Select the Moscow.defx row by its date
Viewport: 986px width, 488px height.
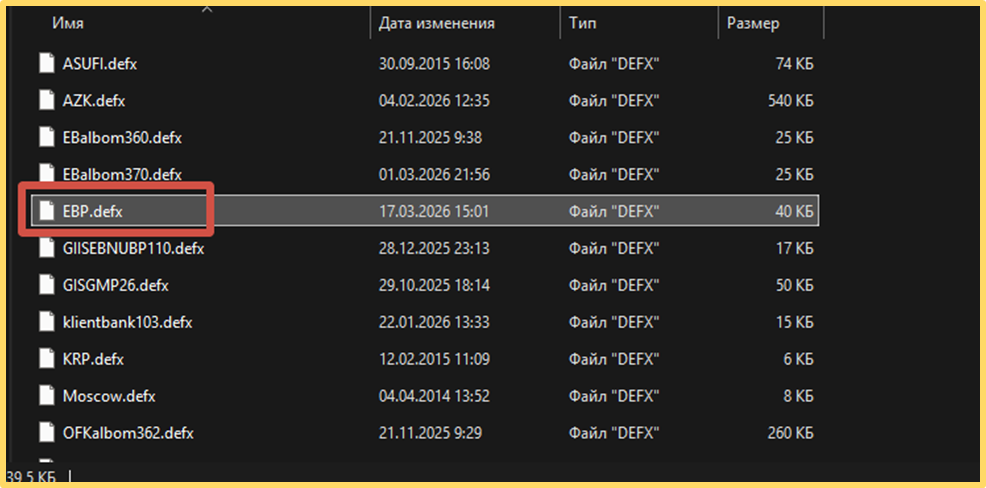[x=434, y=397]
